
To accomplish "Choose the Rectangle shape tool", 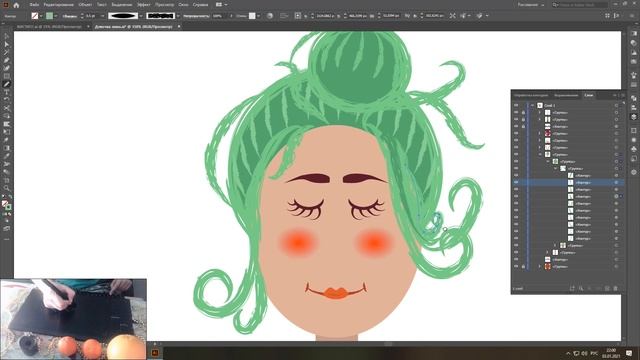I will tap(7, 76).
